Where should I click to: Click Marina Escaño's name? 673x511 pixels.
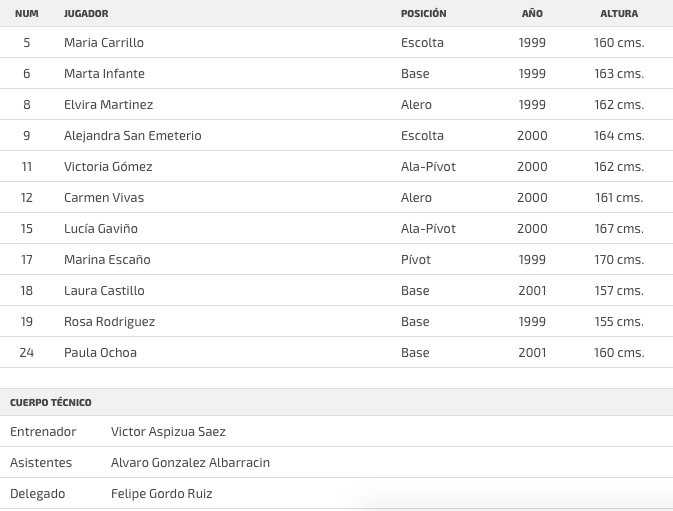click(107, 260)
